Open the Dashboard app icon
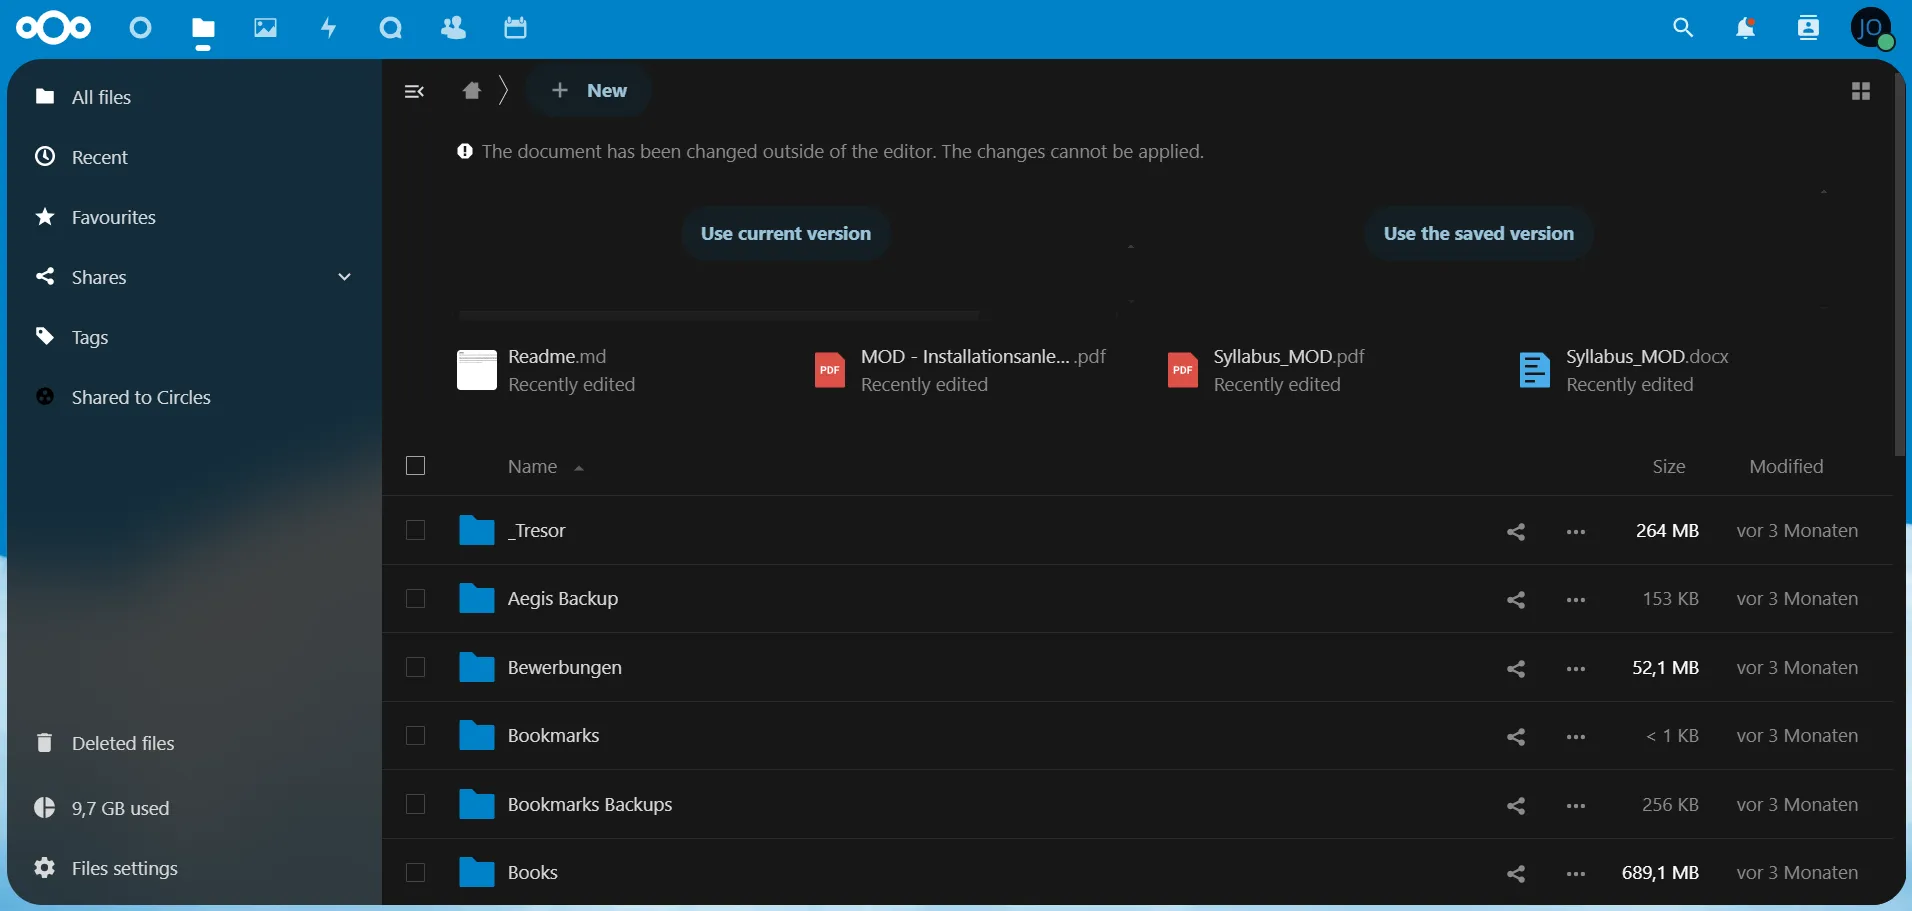Viewport: 1912px width, 911px height. point(140,28)
